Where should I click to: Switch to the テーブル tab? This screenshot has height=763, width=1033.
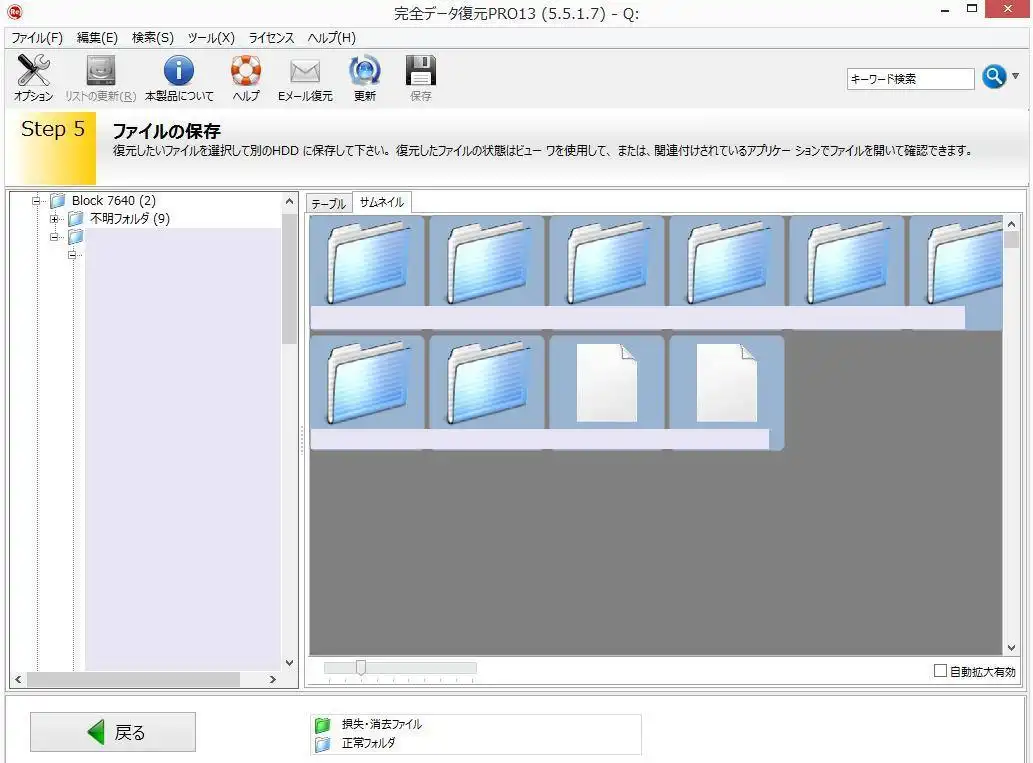point(328,203)
